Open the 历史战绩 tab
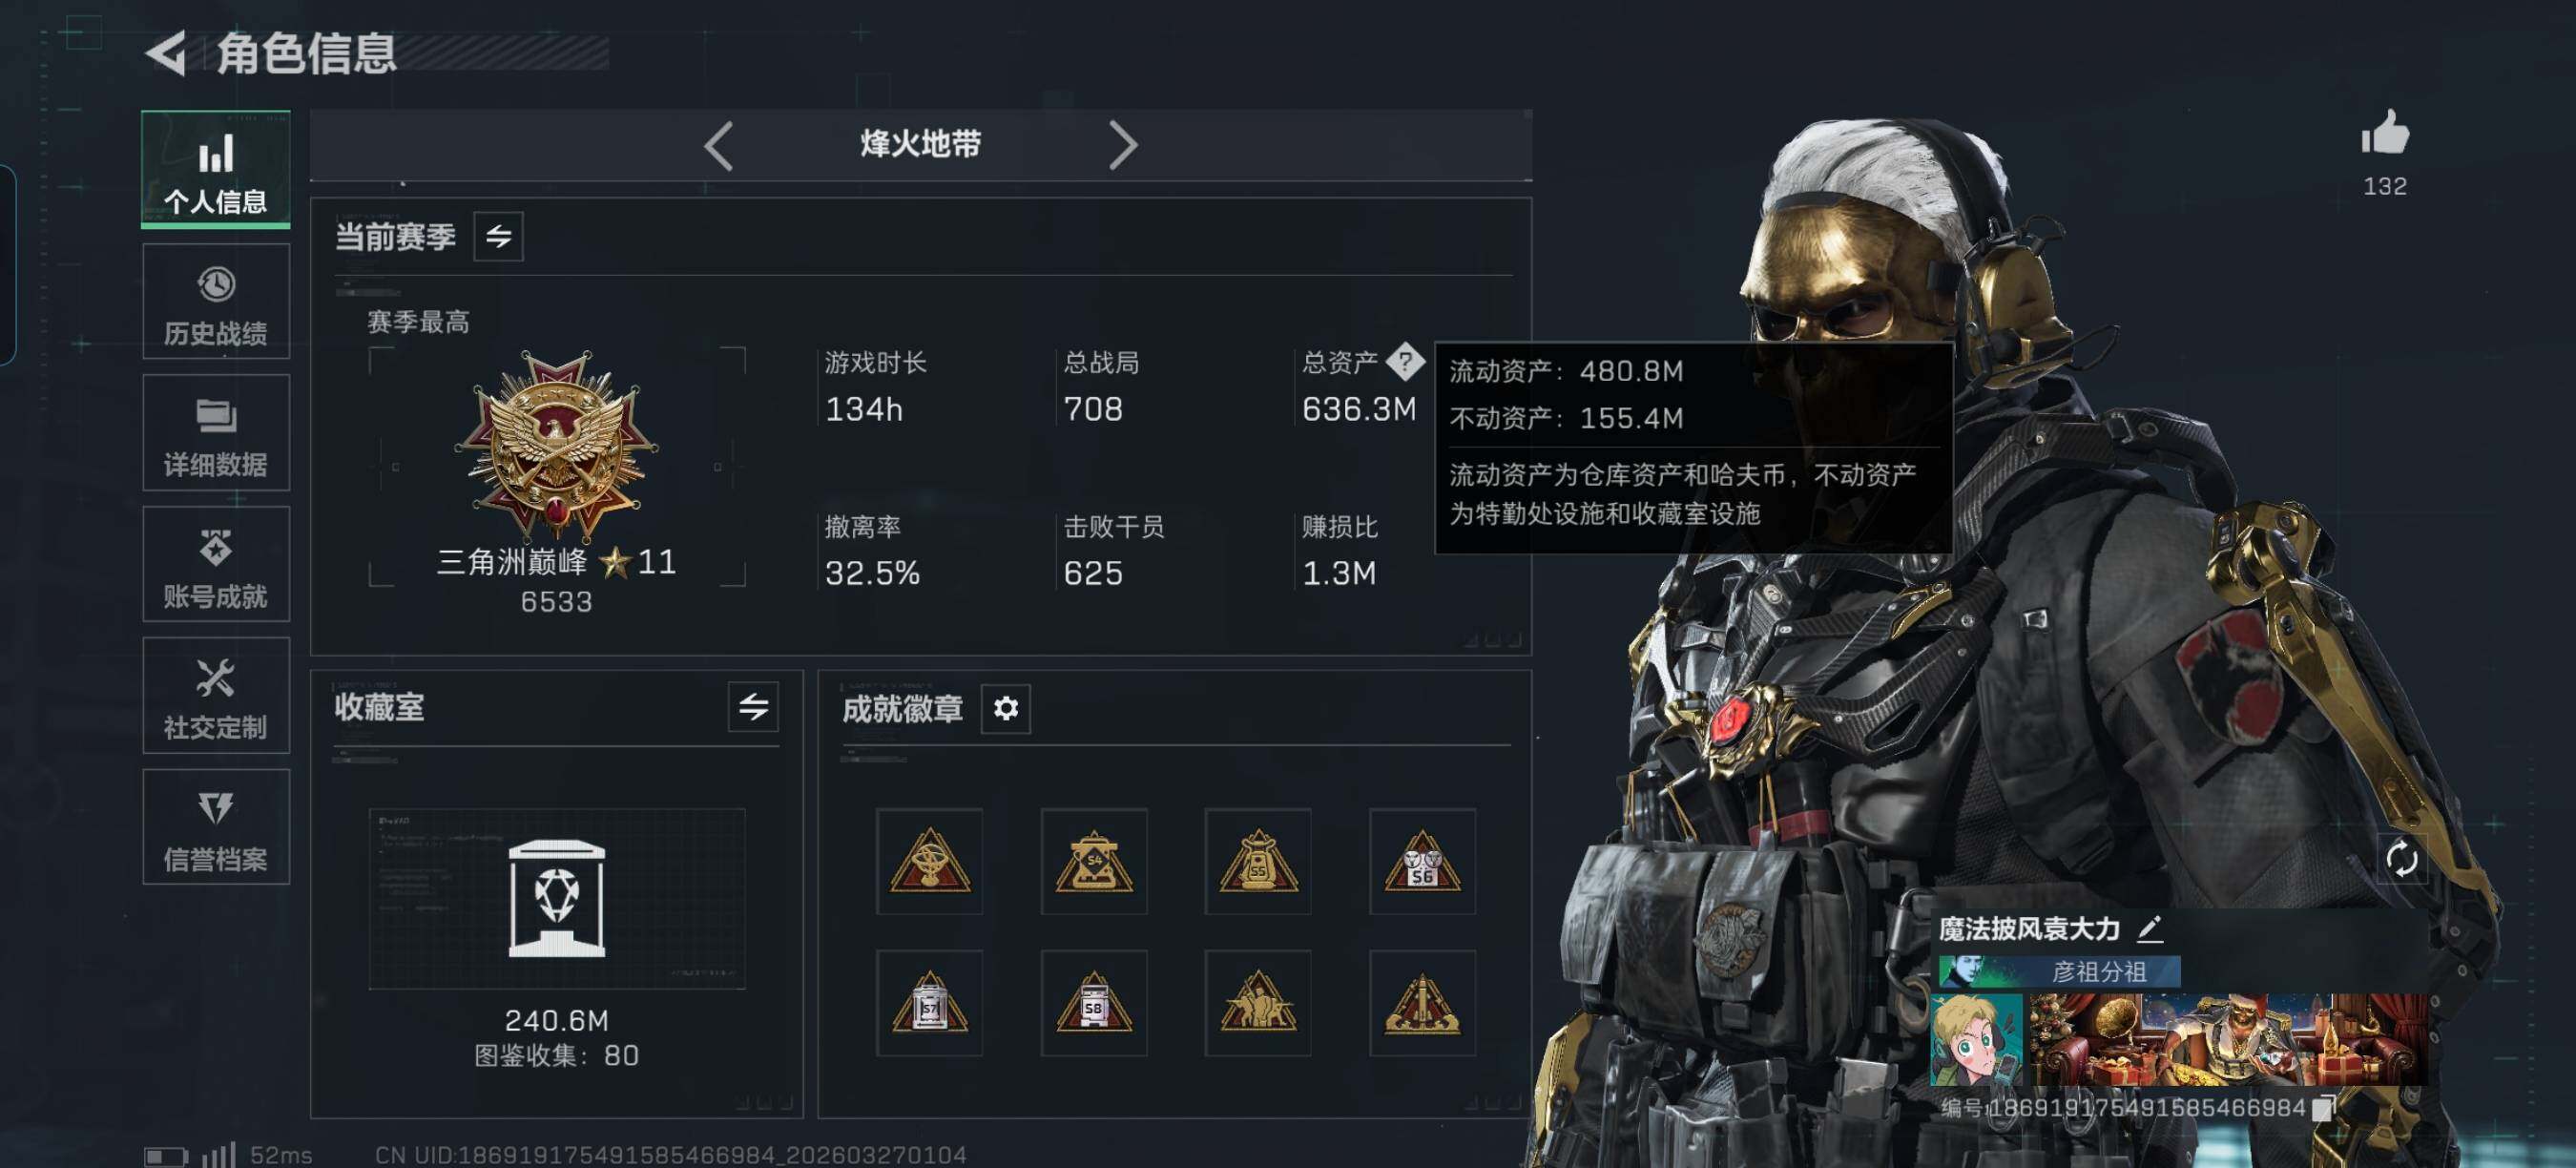The image size is (2576, 1168). click(216, 301)
